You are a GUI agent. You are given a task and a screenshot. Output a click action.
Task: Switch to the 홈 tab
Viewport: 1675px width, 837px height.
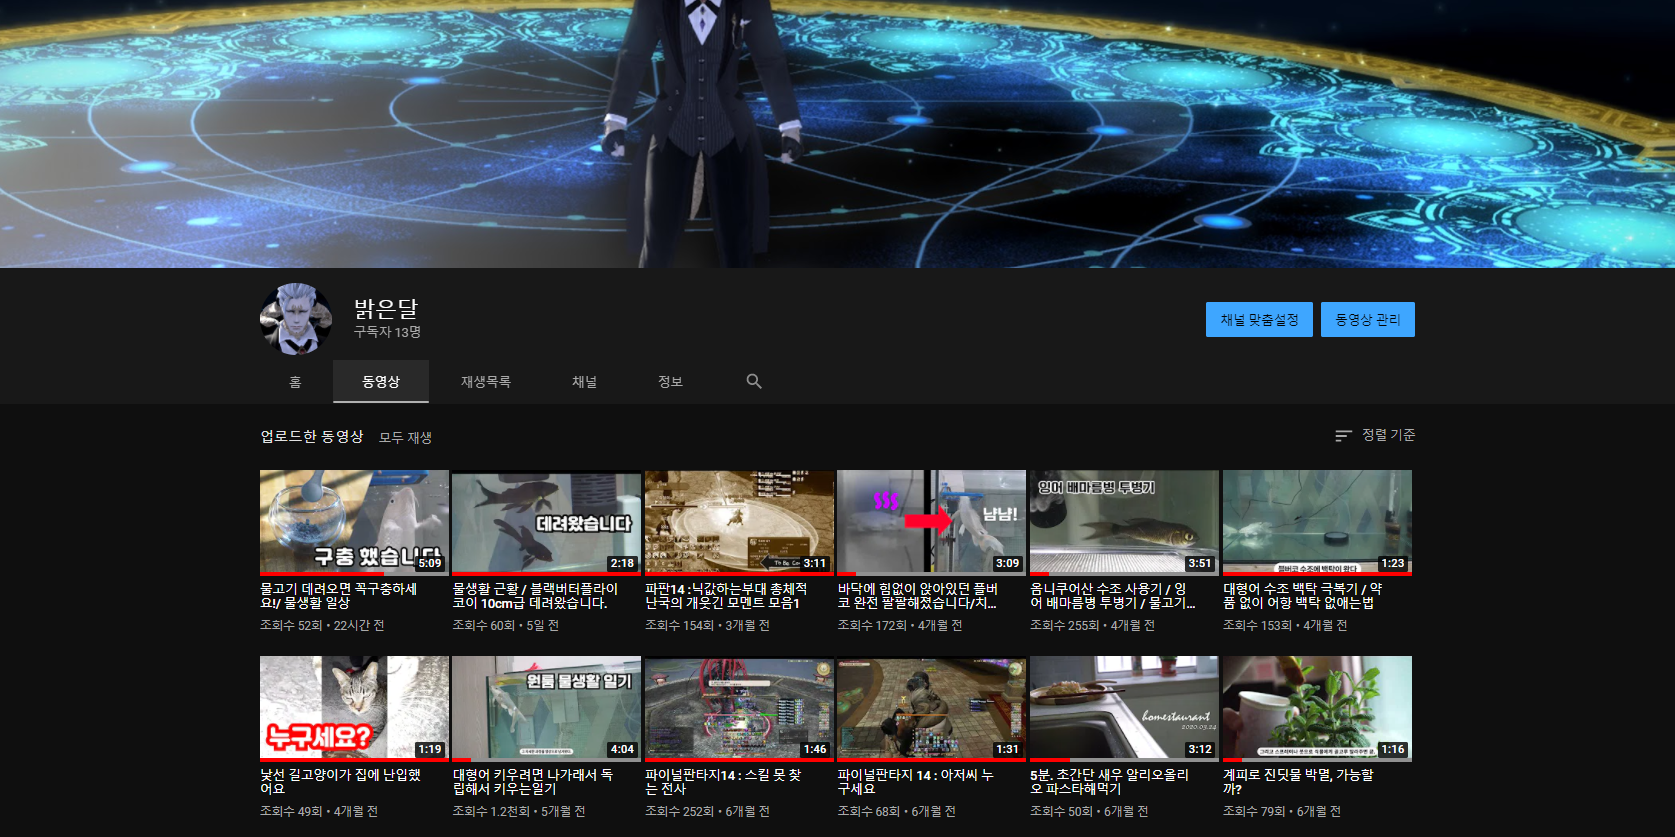295,382
